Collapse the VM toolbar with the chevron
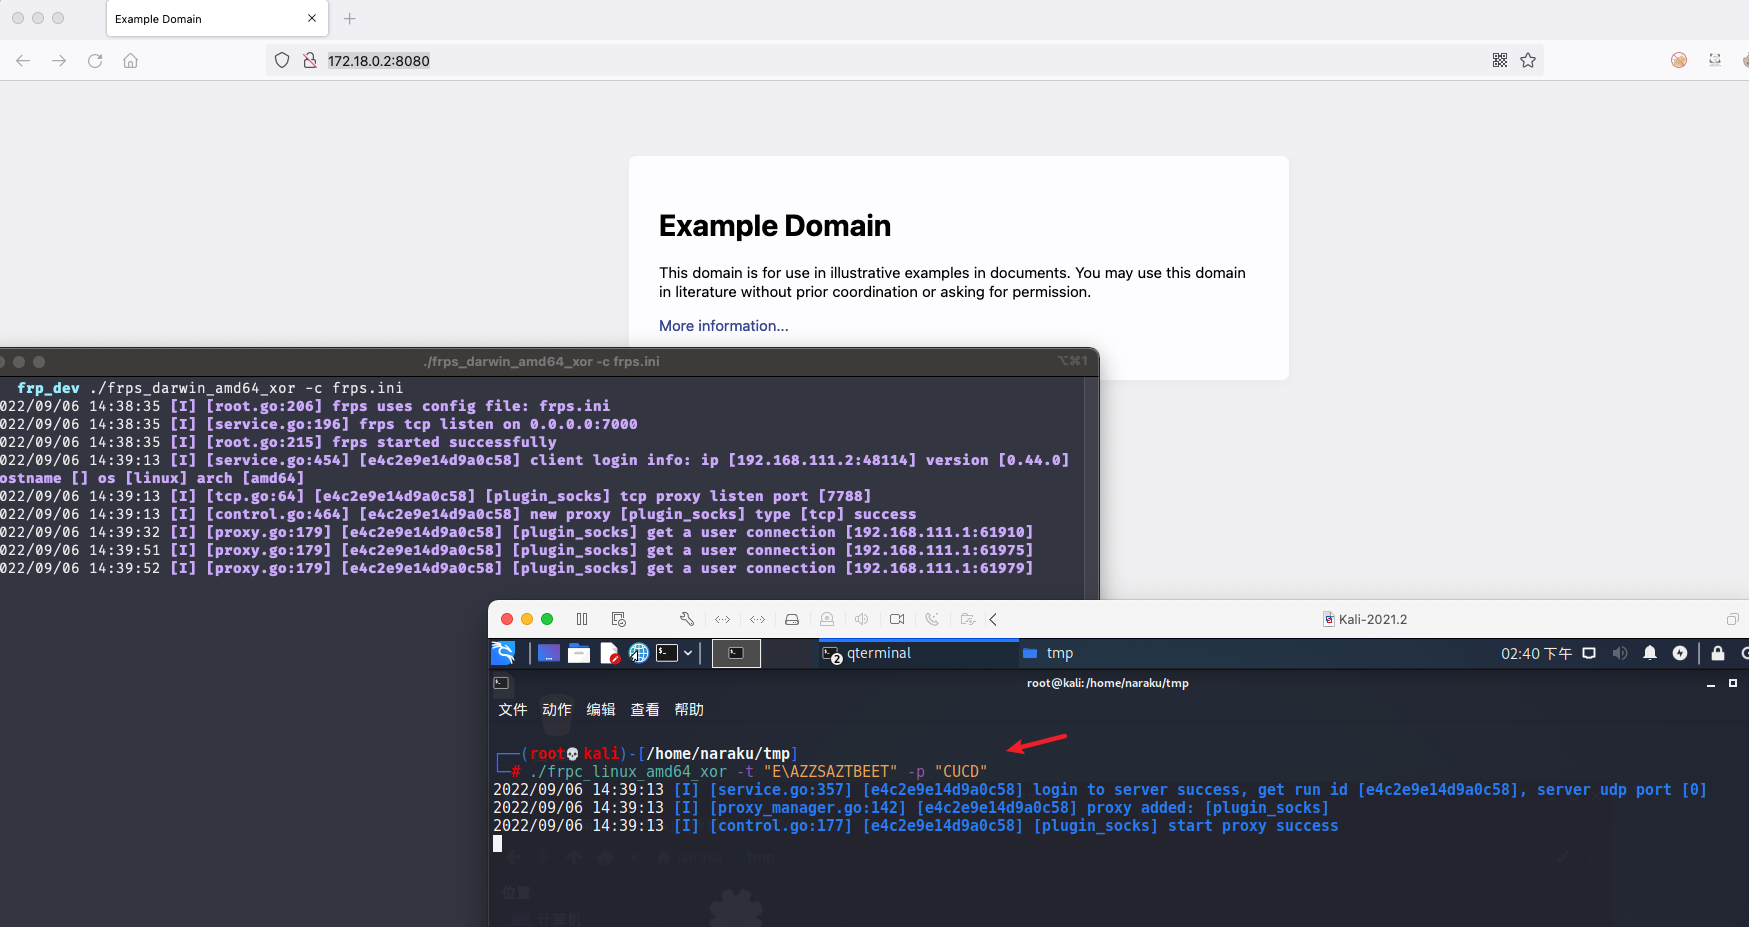This screenshot has width=1749, height=927. pyautogui.click(x=993, y=619)
